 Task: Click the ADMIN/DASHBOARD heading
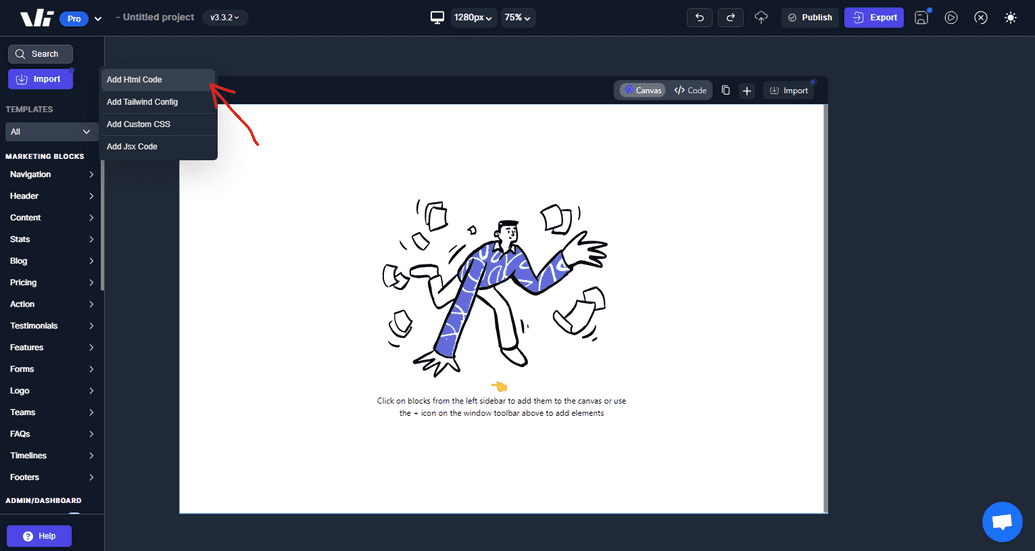pyautogui.click(x=44, y=501)
